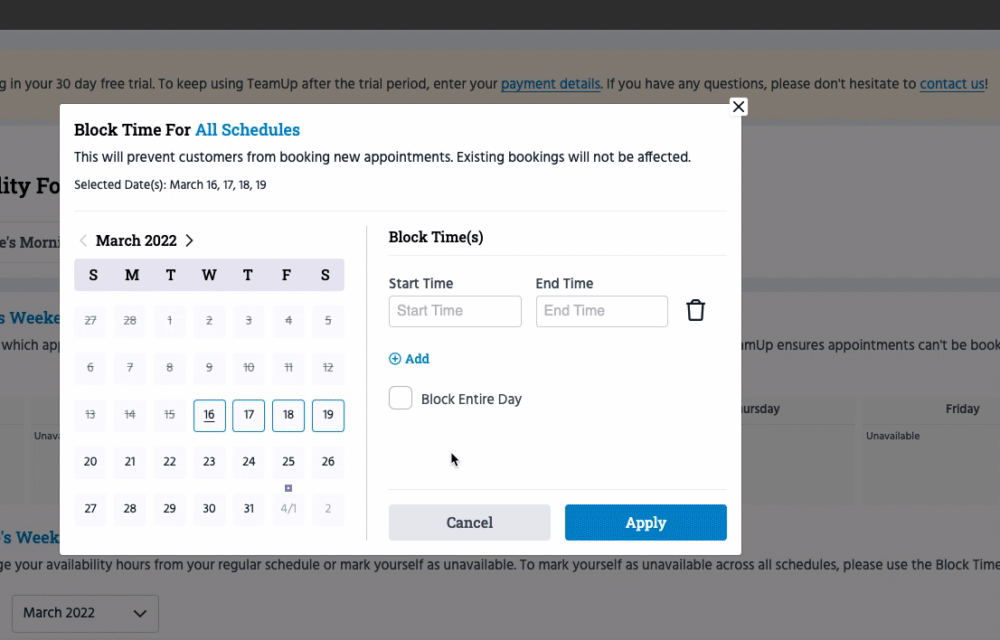
Task: Deselect March 19 in calendar
Action: [328, 415]
